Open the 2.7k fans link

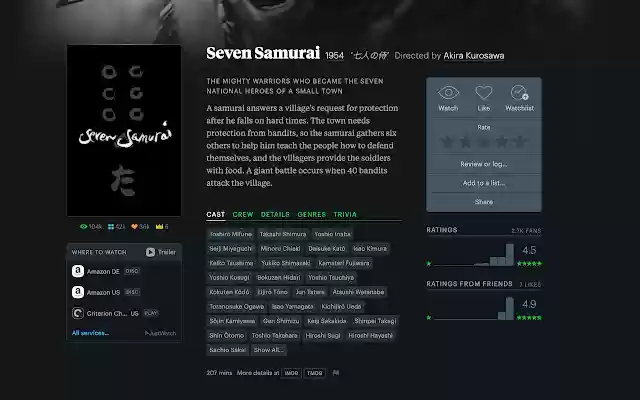click(x=526, y=231)
